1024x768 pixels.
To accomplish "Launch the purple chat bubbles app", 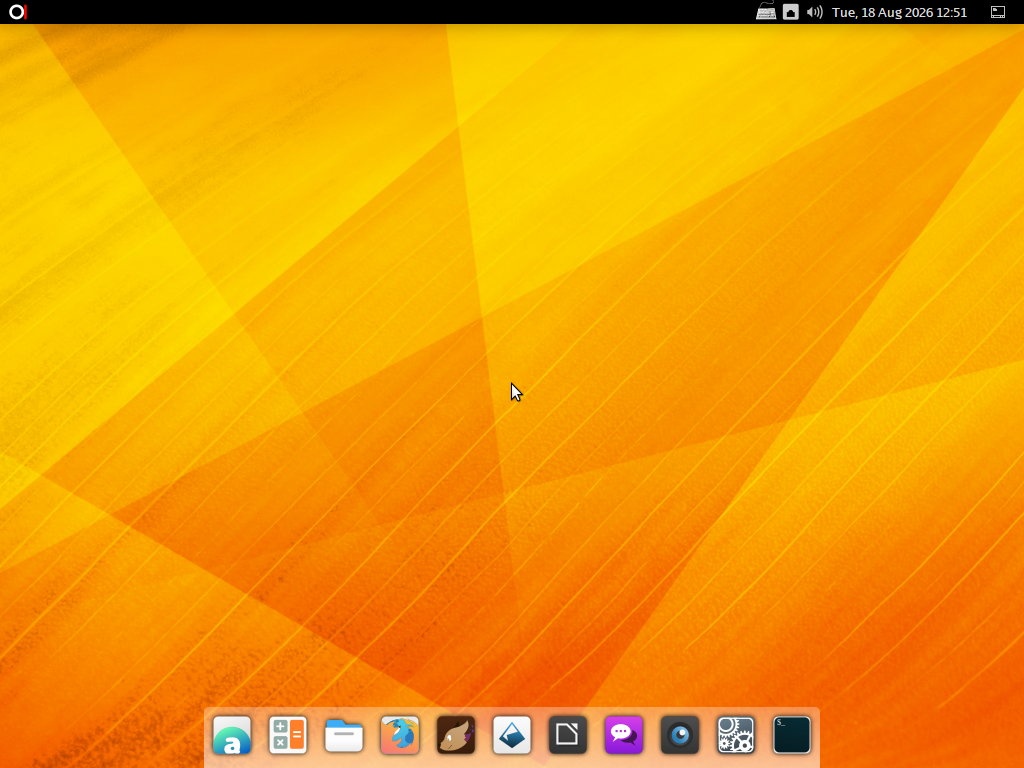I will [x=624, y=735].
